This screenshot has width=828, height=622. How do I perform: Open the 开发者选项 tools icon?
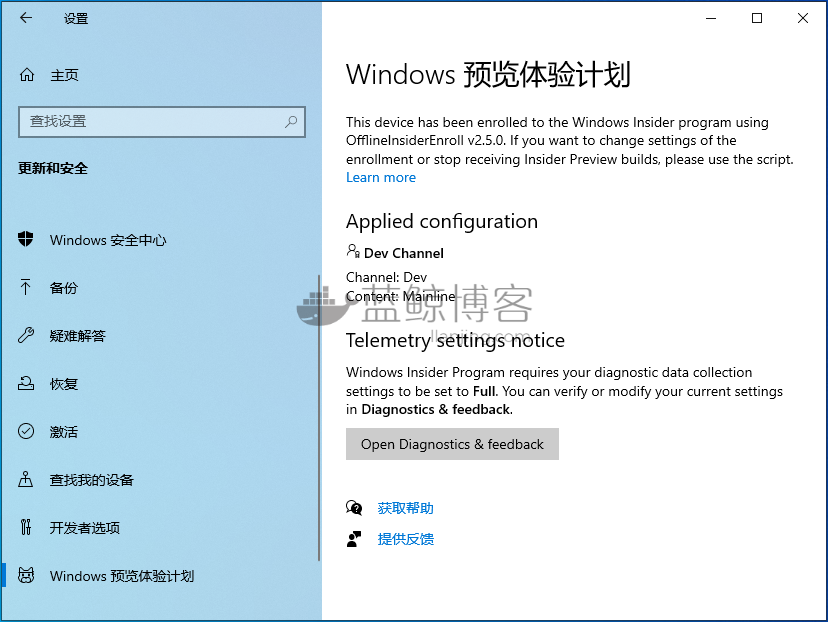point(25,527)
